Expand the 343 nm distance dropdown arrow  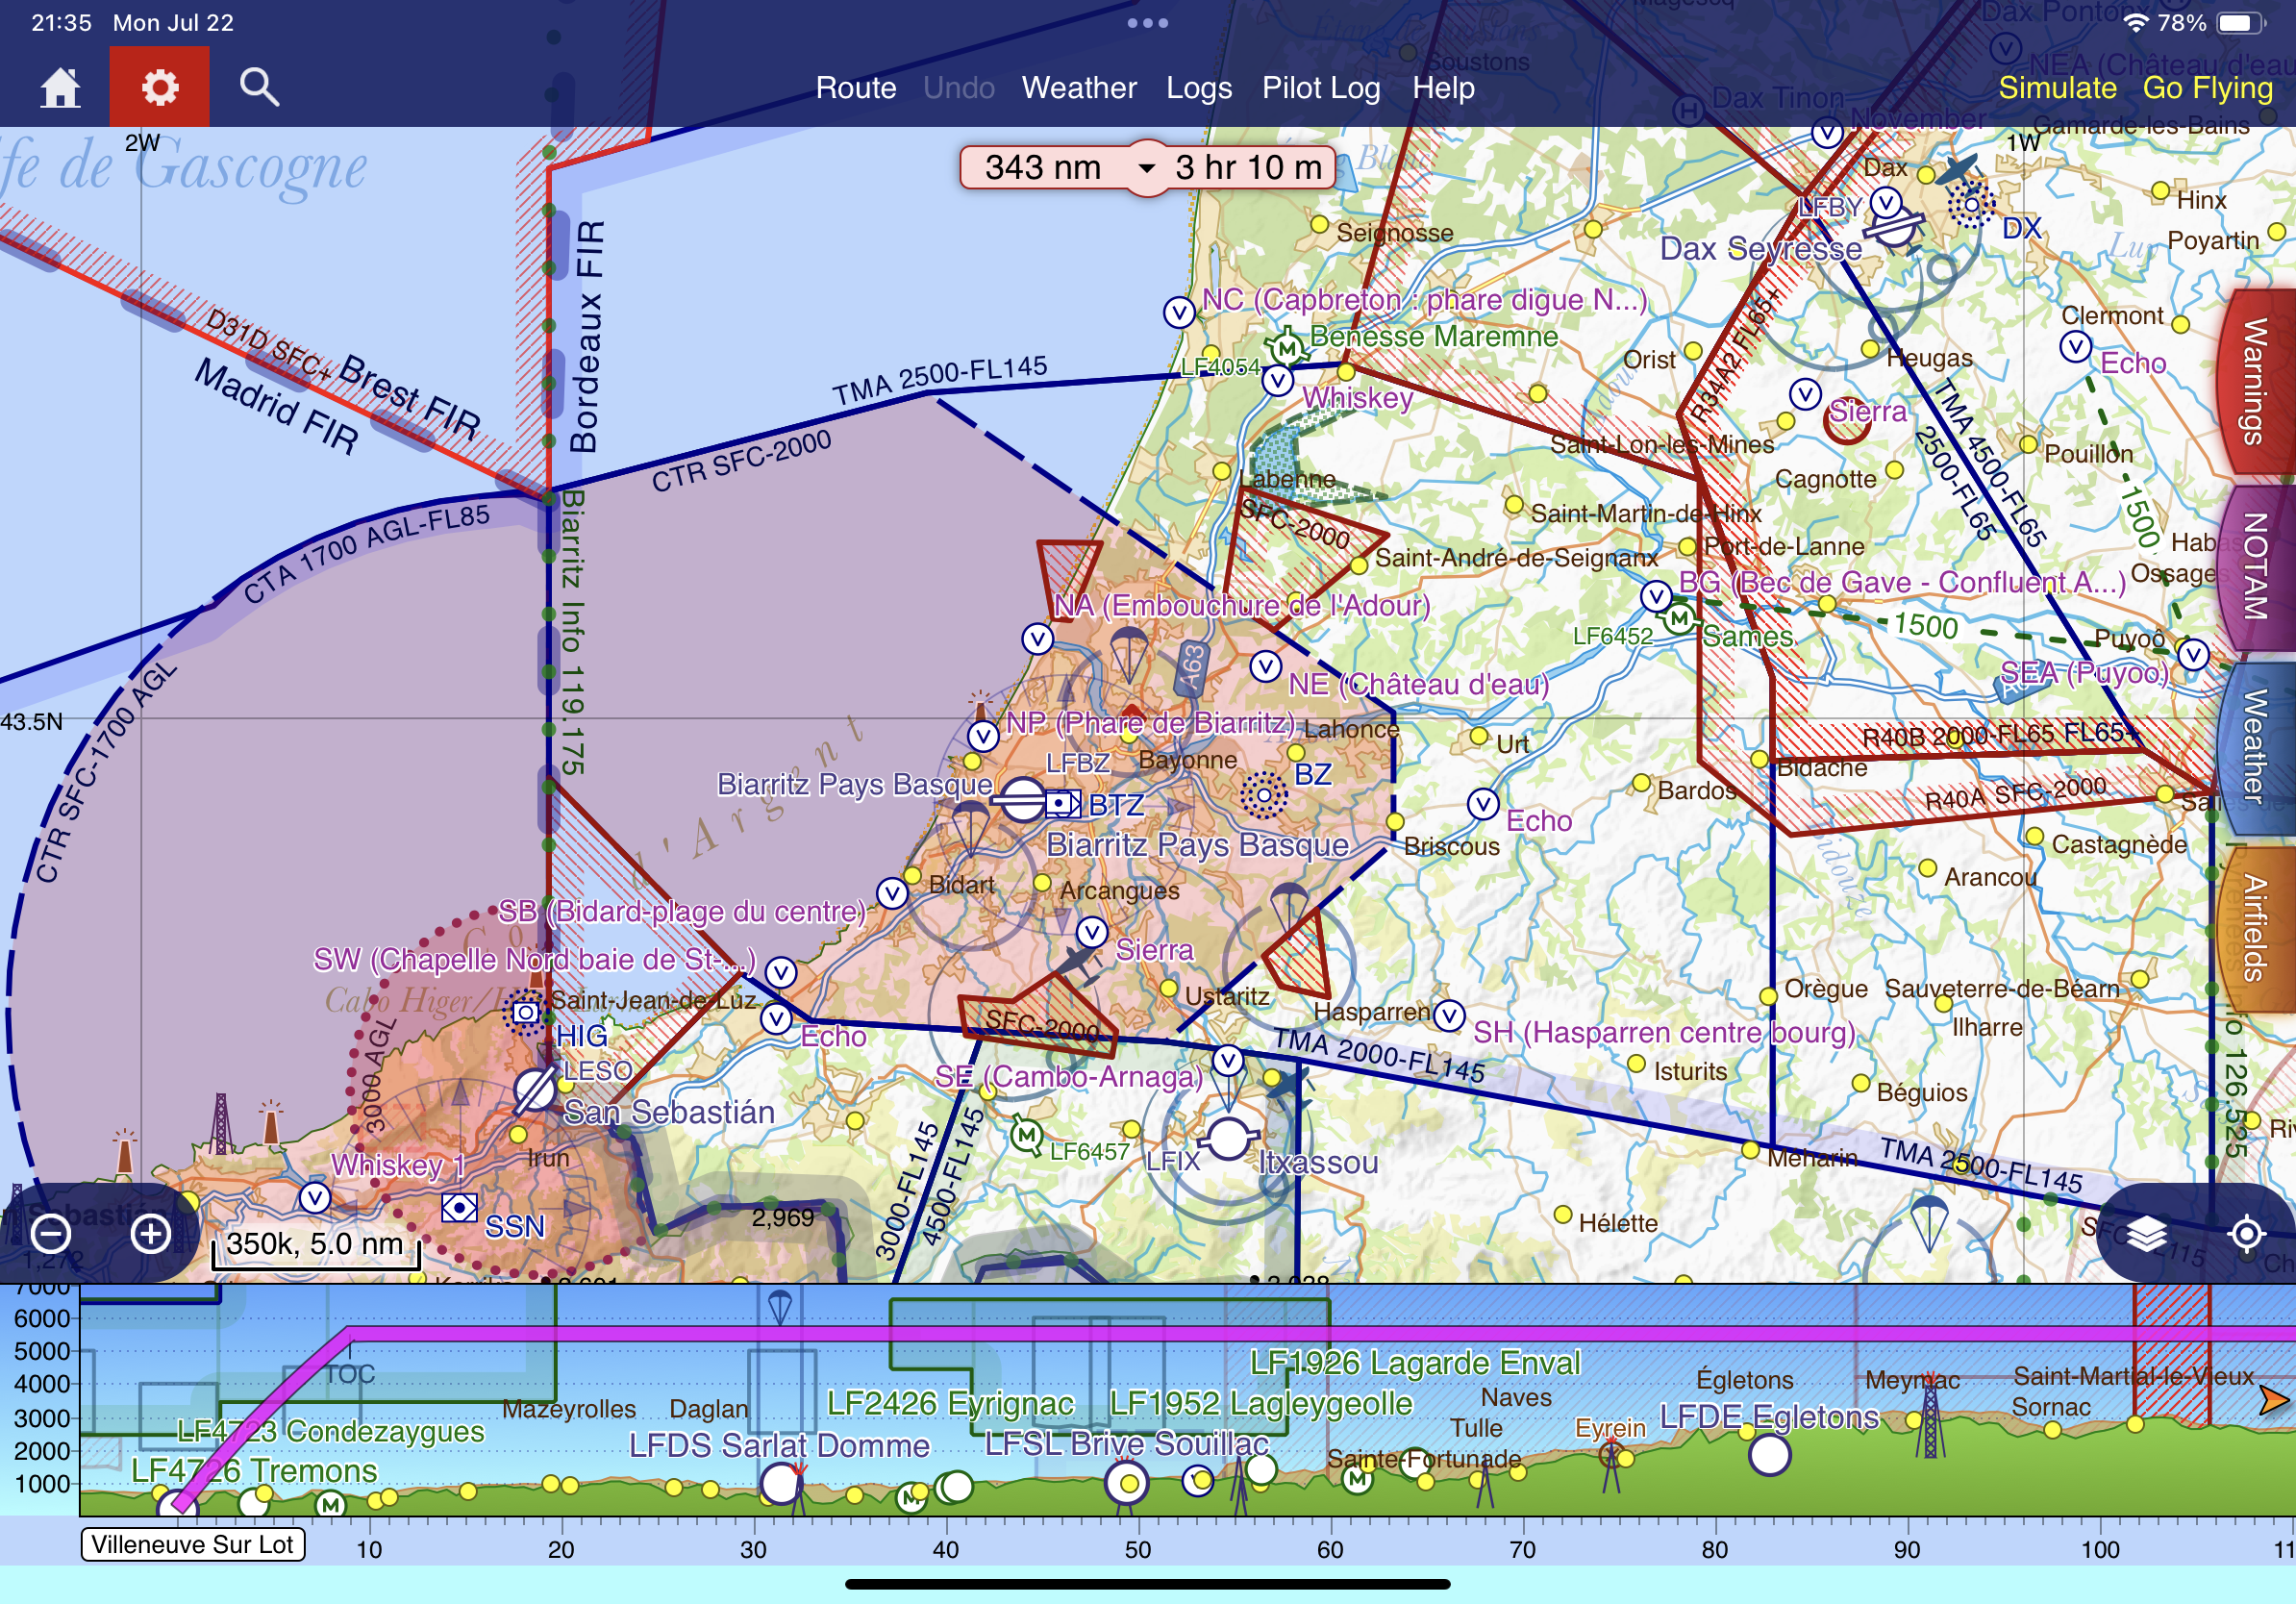tap(1147, 168)
